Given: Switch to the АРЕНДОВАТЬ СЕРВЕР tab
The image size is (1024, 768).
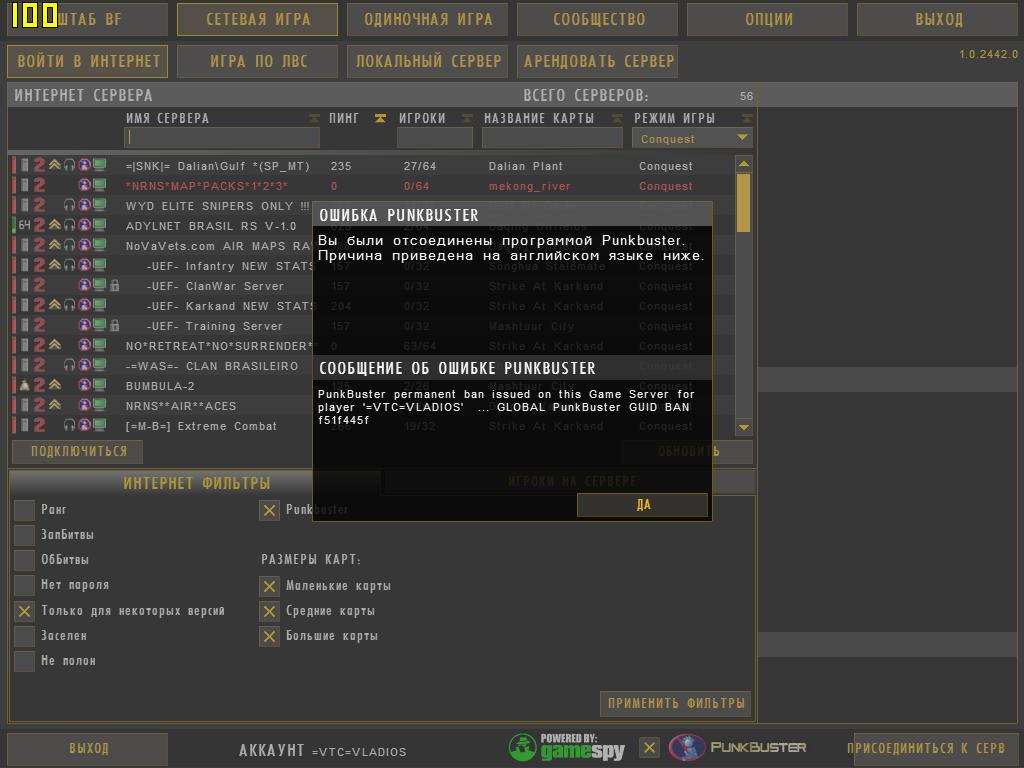Looking at the screenshot, I should pyautogui.click(x=598, y=61).
